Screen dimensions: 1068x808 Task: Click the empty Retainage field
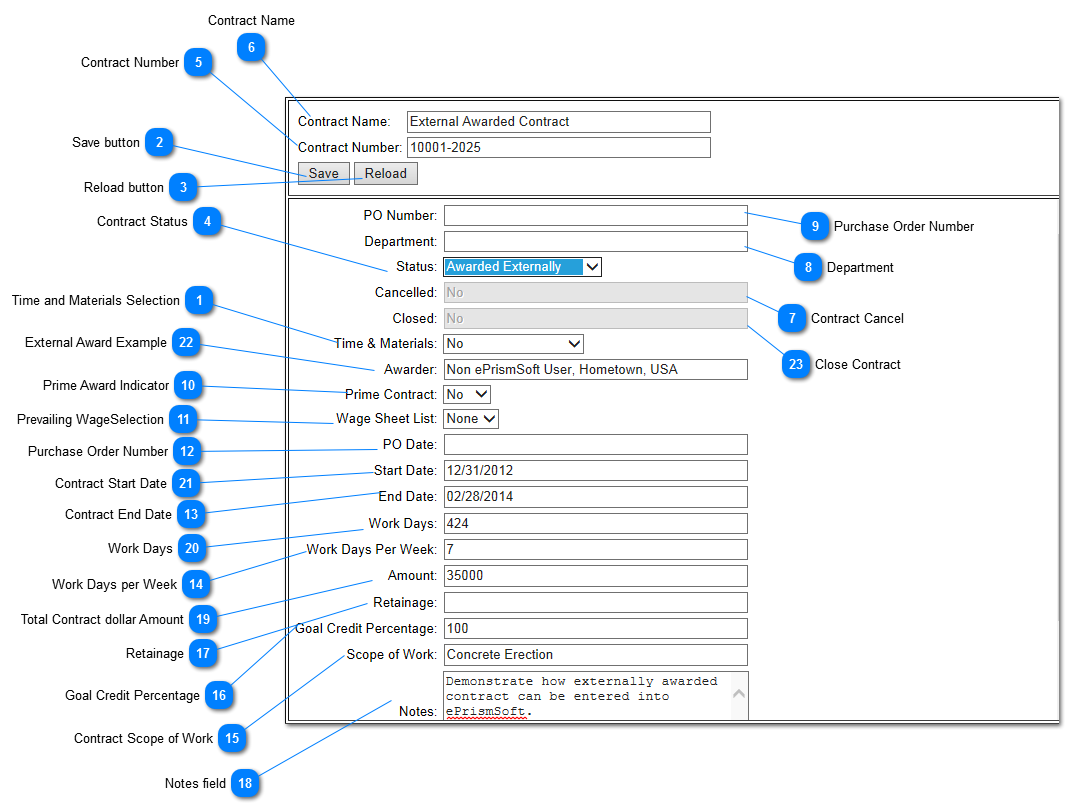coord(595,603)
